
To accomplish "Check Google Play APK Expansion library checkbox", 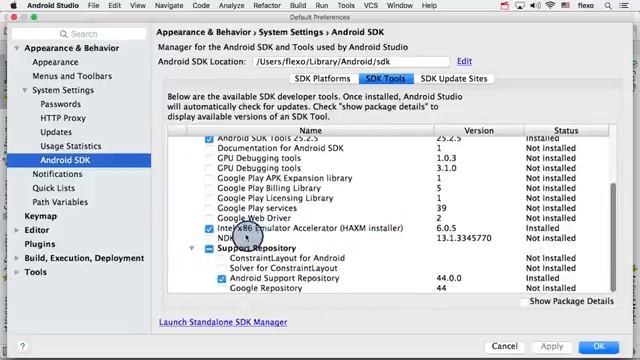I will (209, 178).
